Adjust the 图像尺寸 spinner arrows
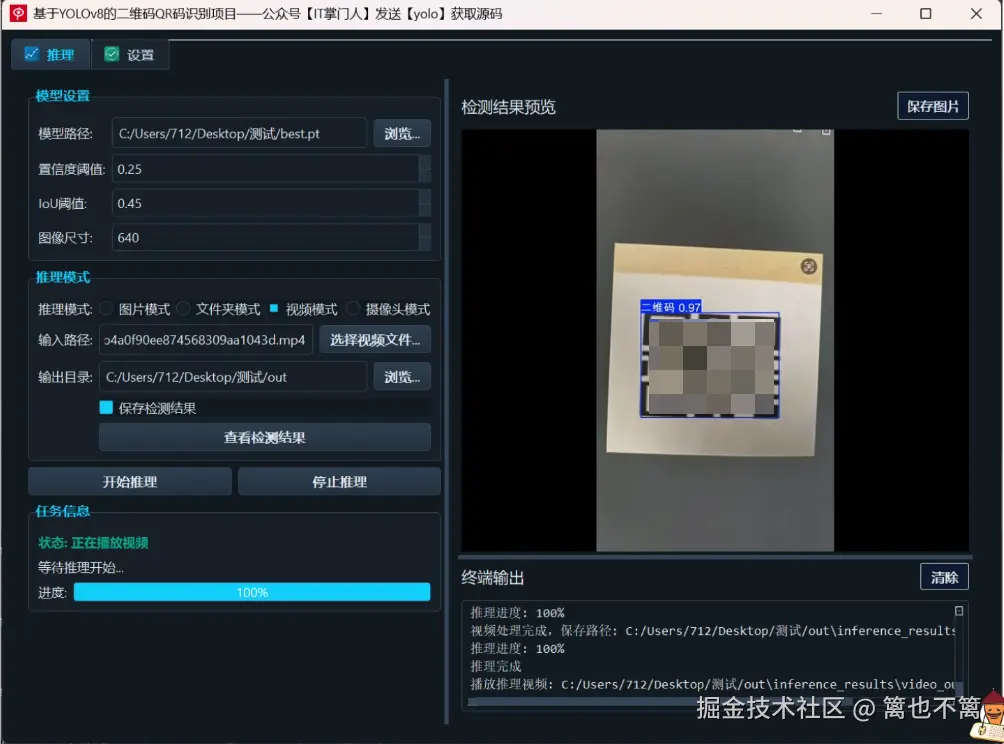Viewport: 1004px width, 744px height. coord(425,238)
